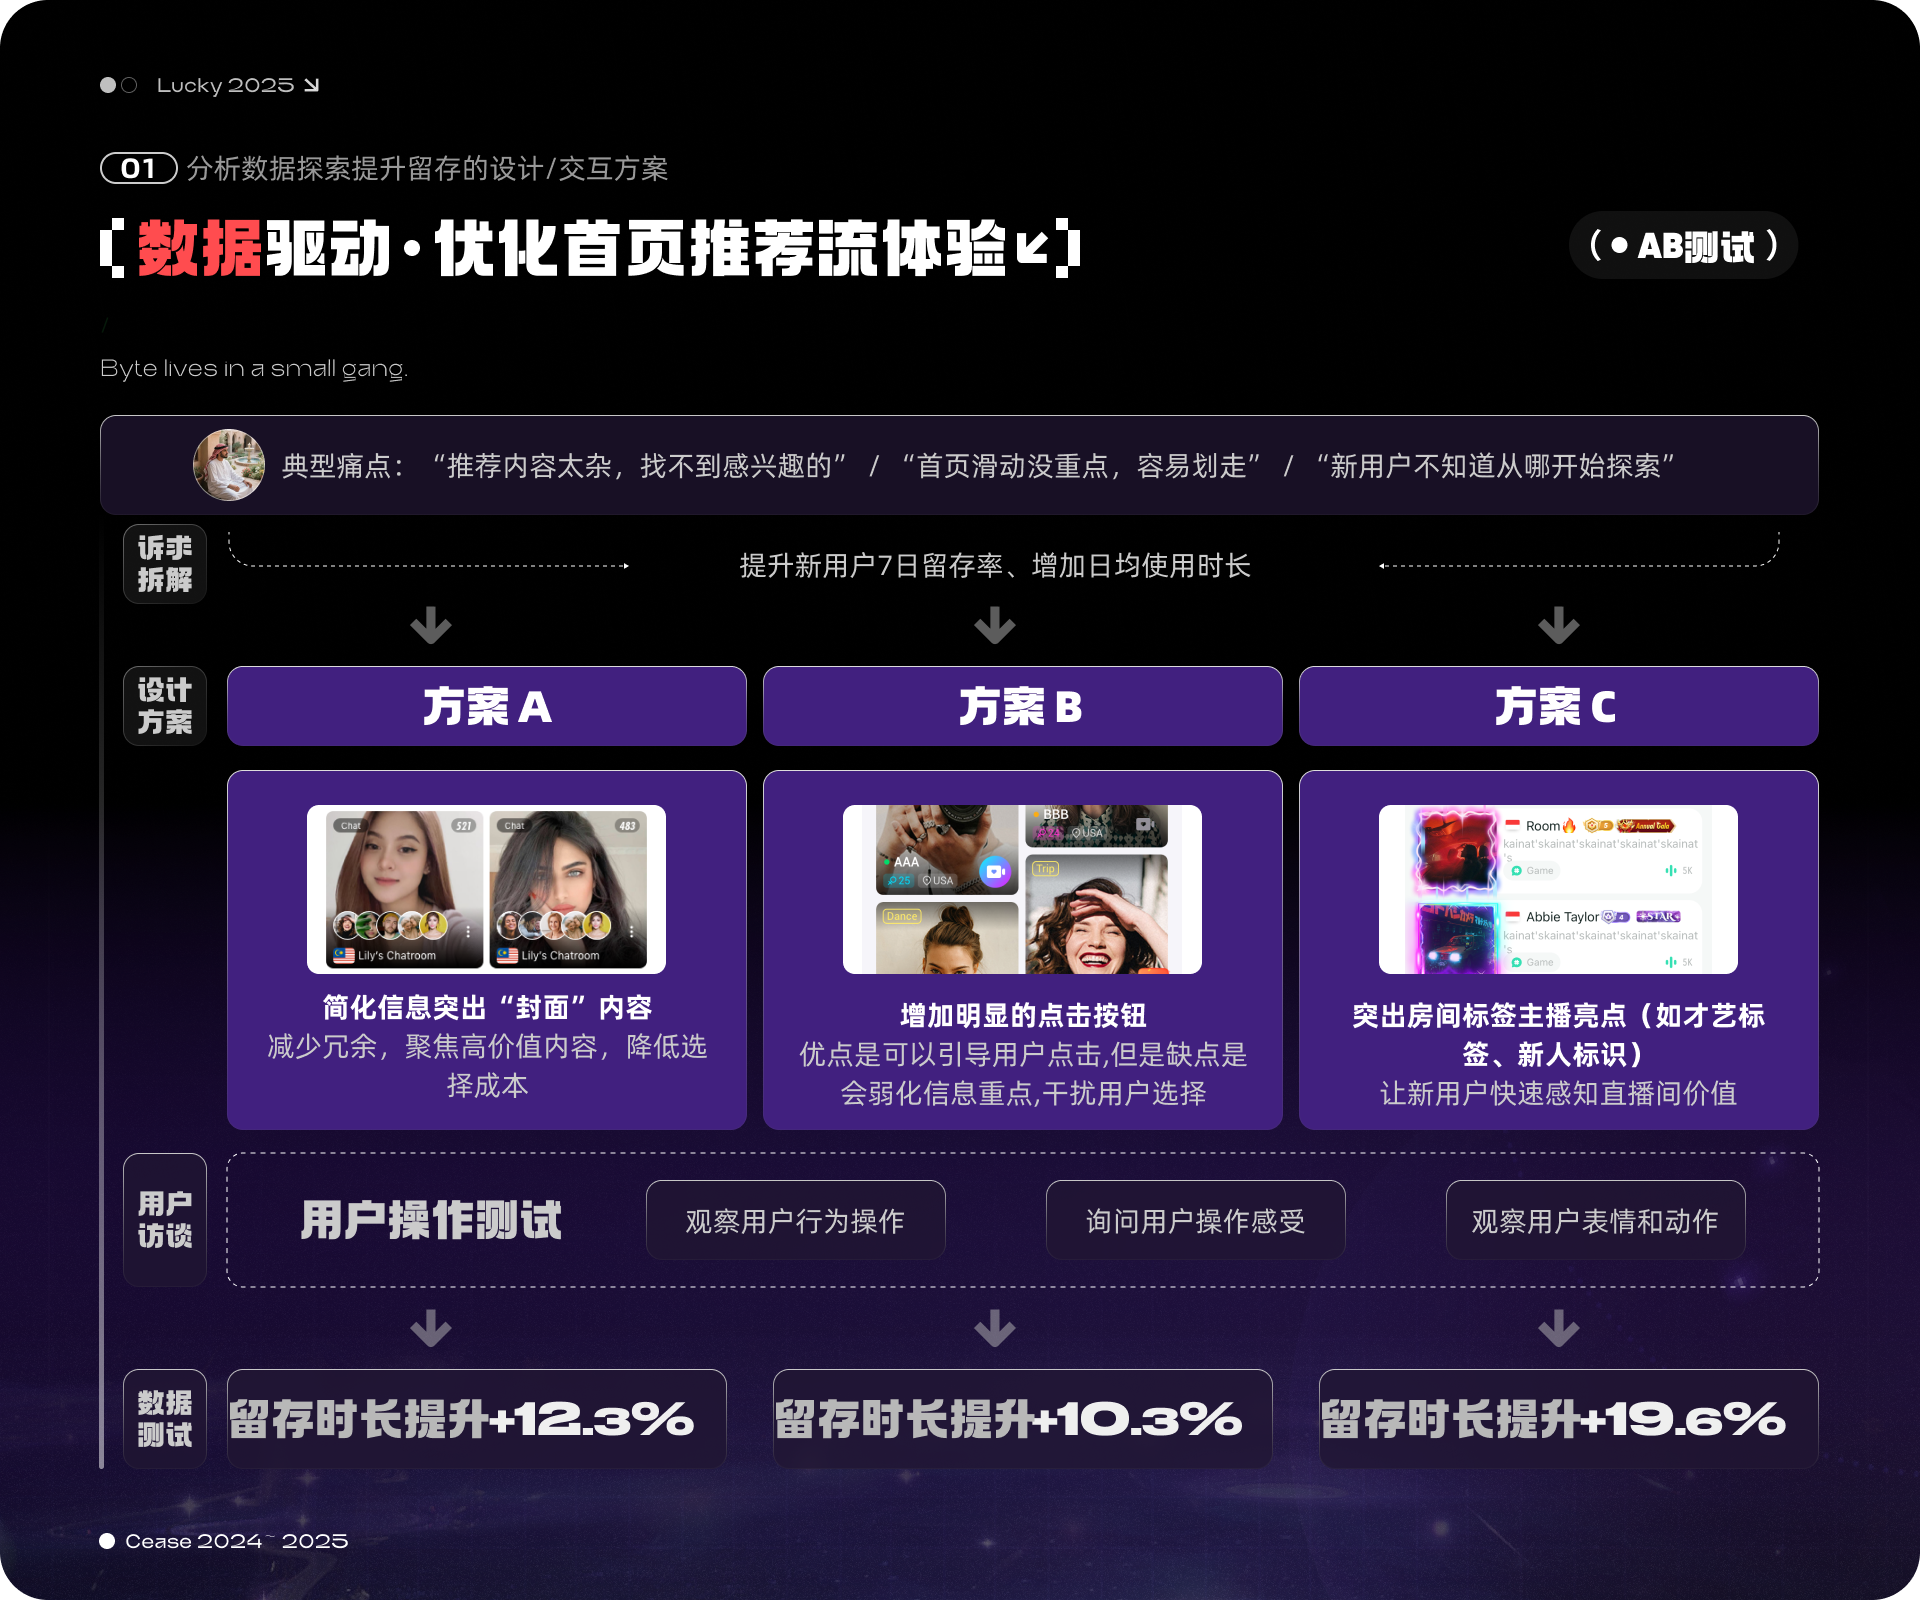Screen dimensions: 1920x1600
Task: Click the down arrow above 方案 B
Action: pos(995,625)
